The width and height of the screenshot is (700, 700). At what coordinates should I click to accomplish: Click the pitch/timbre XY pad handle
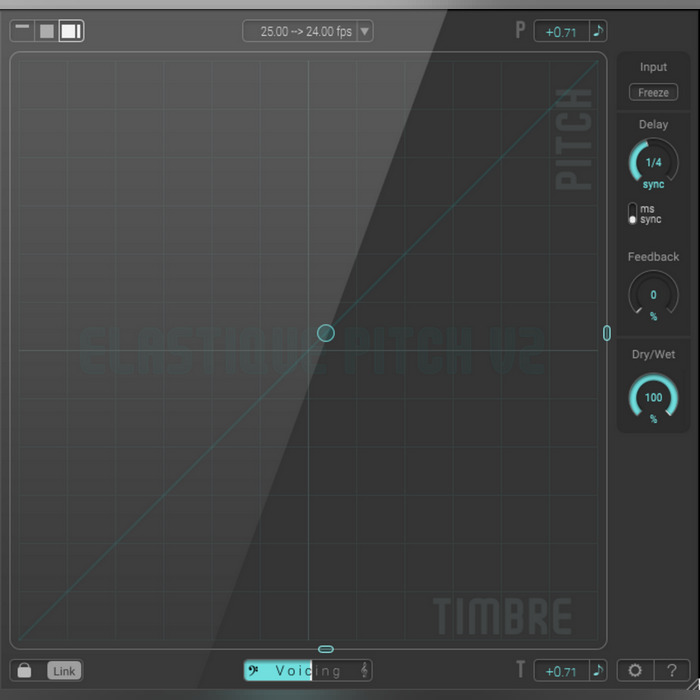tap(326, 333)
